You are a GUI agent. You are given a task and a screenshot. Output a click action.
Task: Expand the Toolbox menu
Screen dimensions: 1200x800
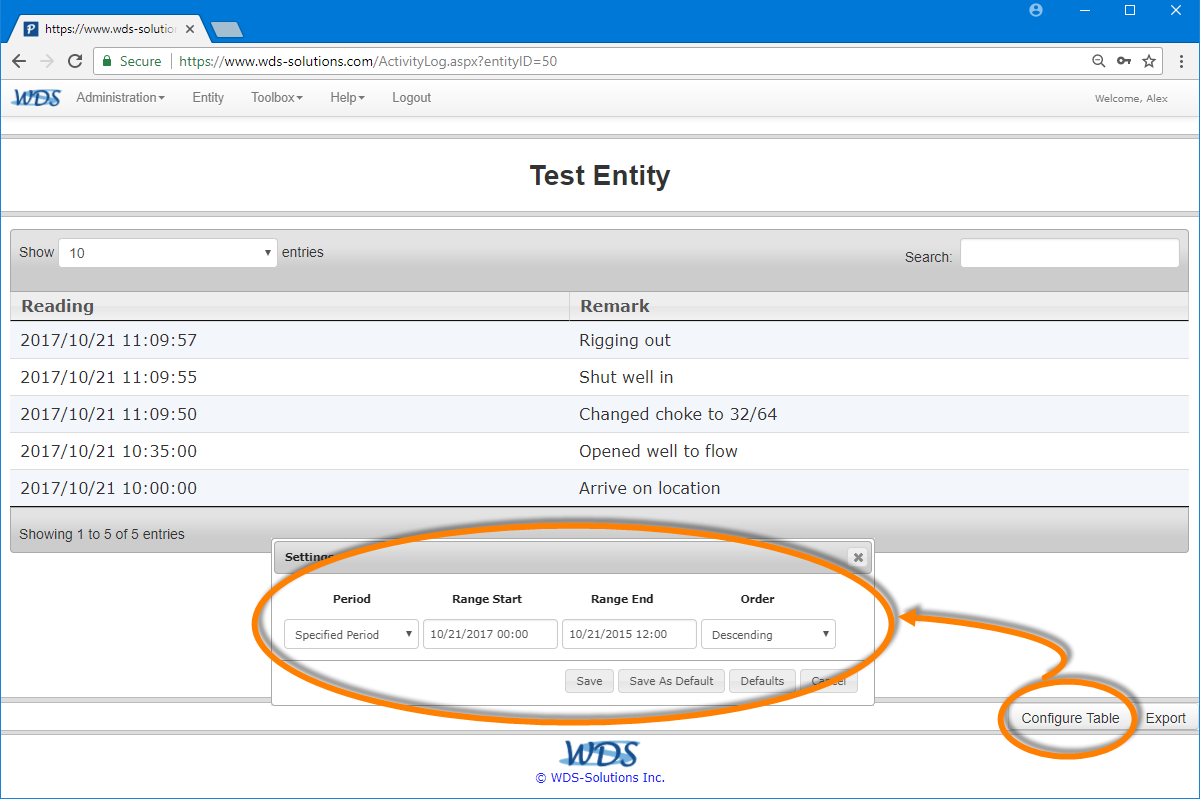pos(277,98)
